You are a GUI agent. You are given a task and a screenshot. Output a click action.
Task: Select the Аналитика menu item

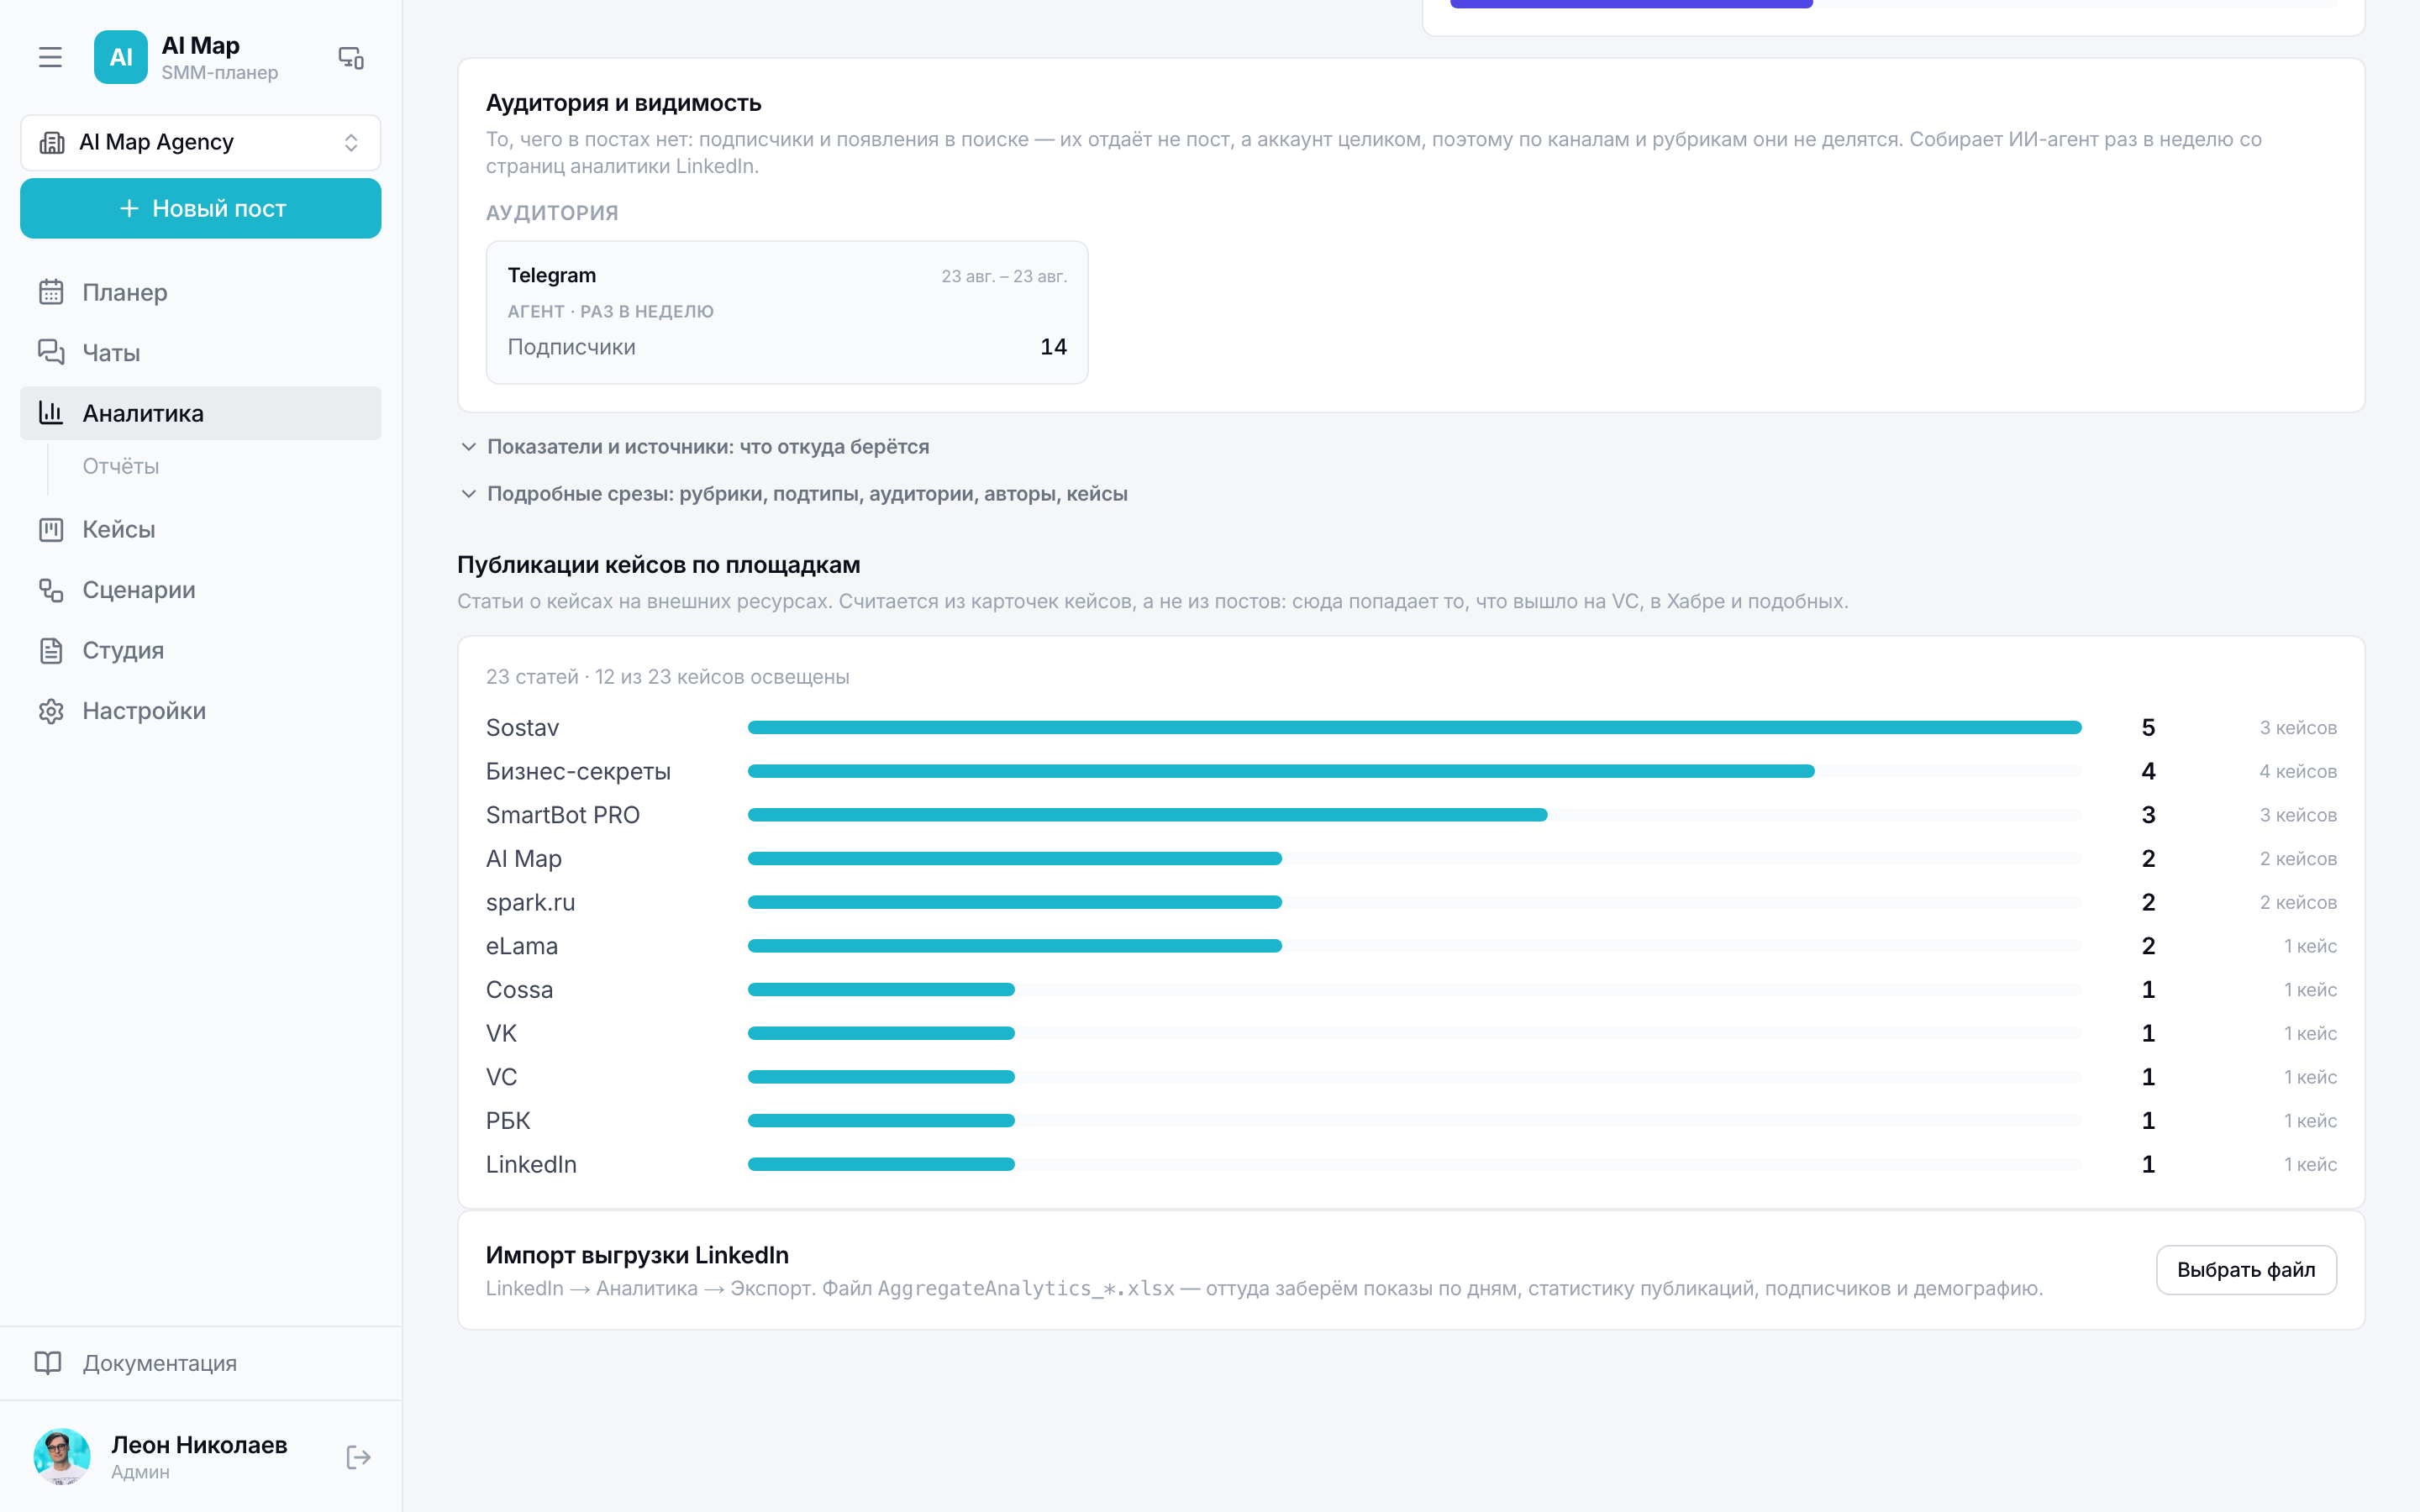point(200,413)
